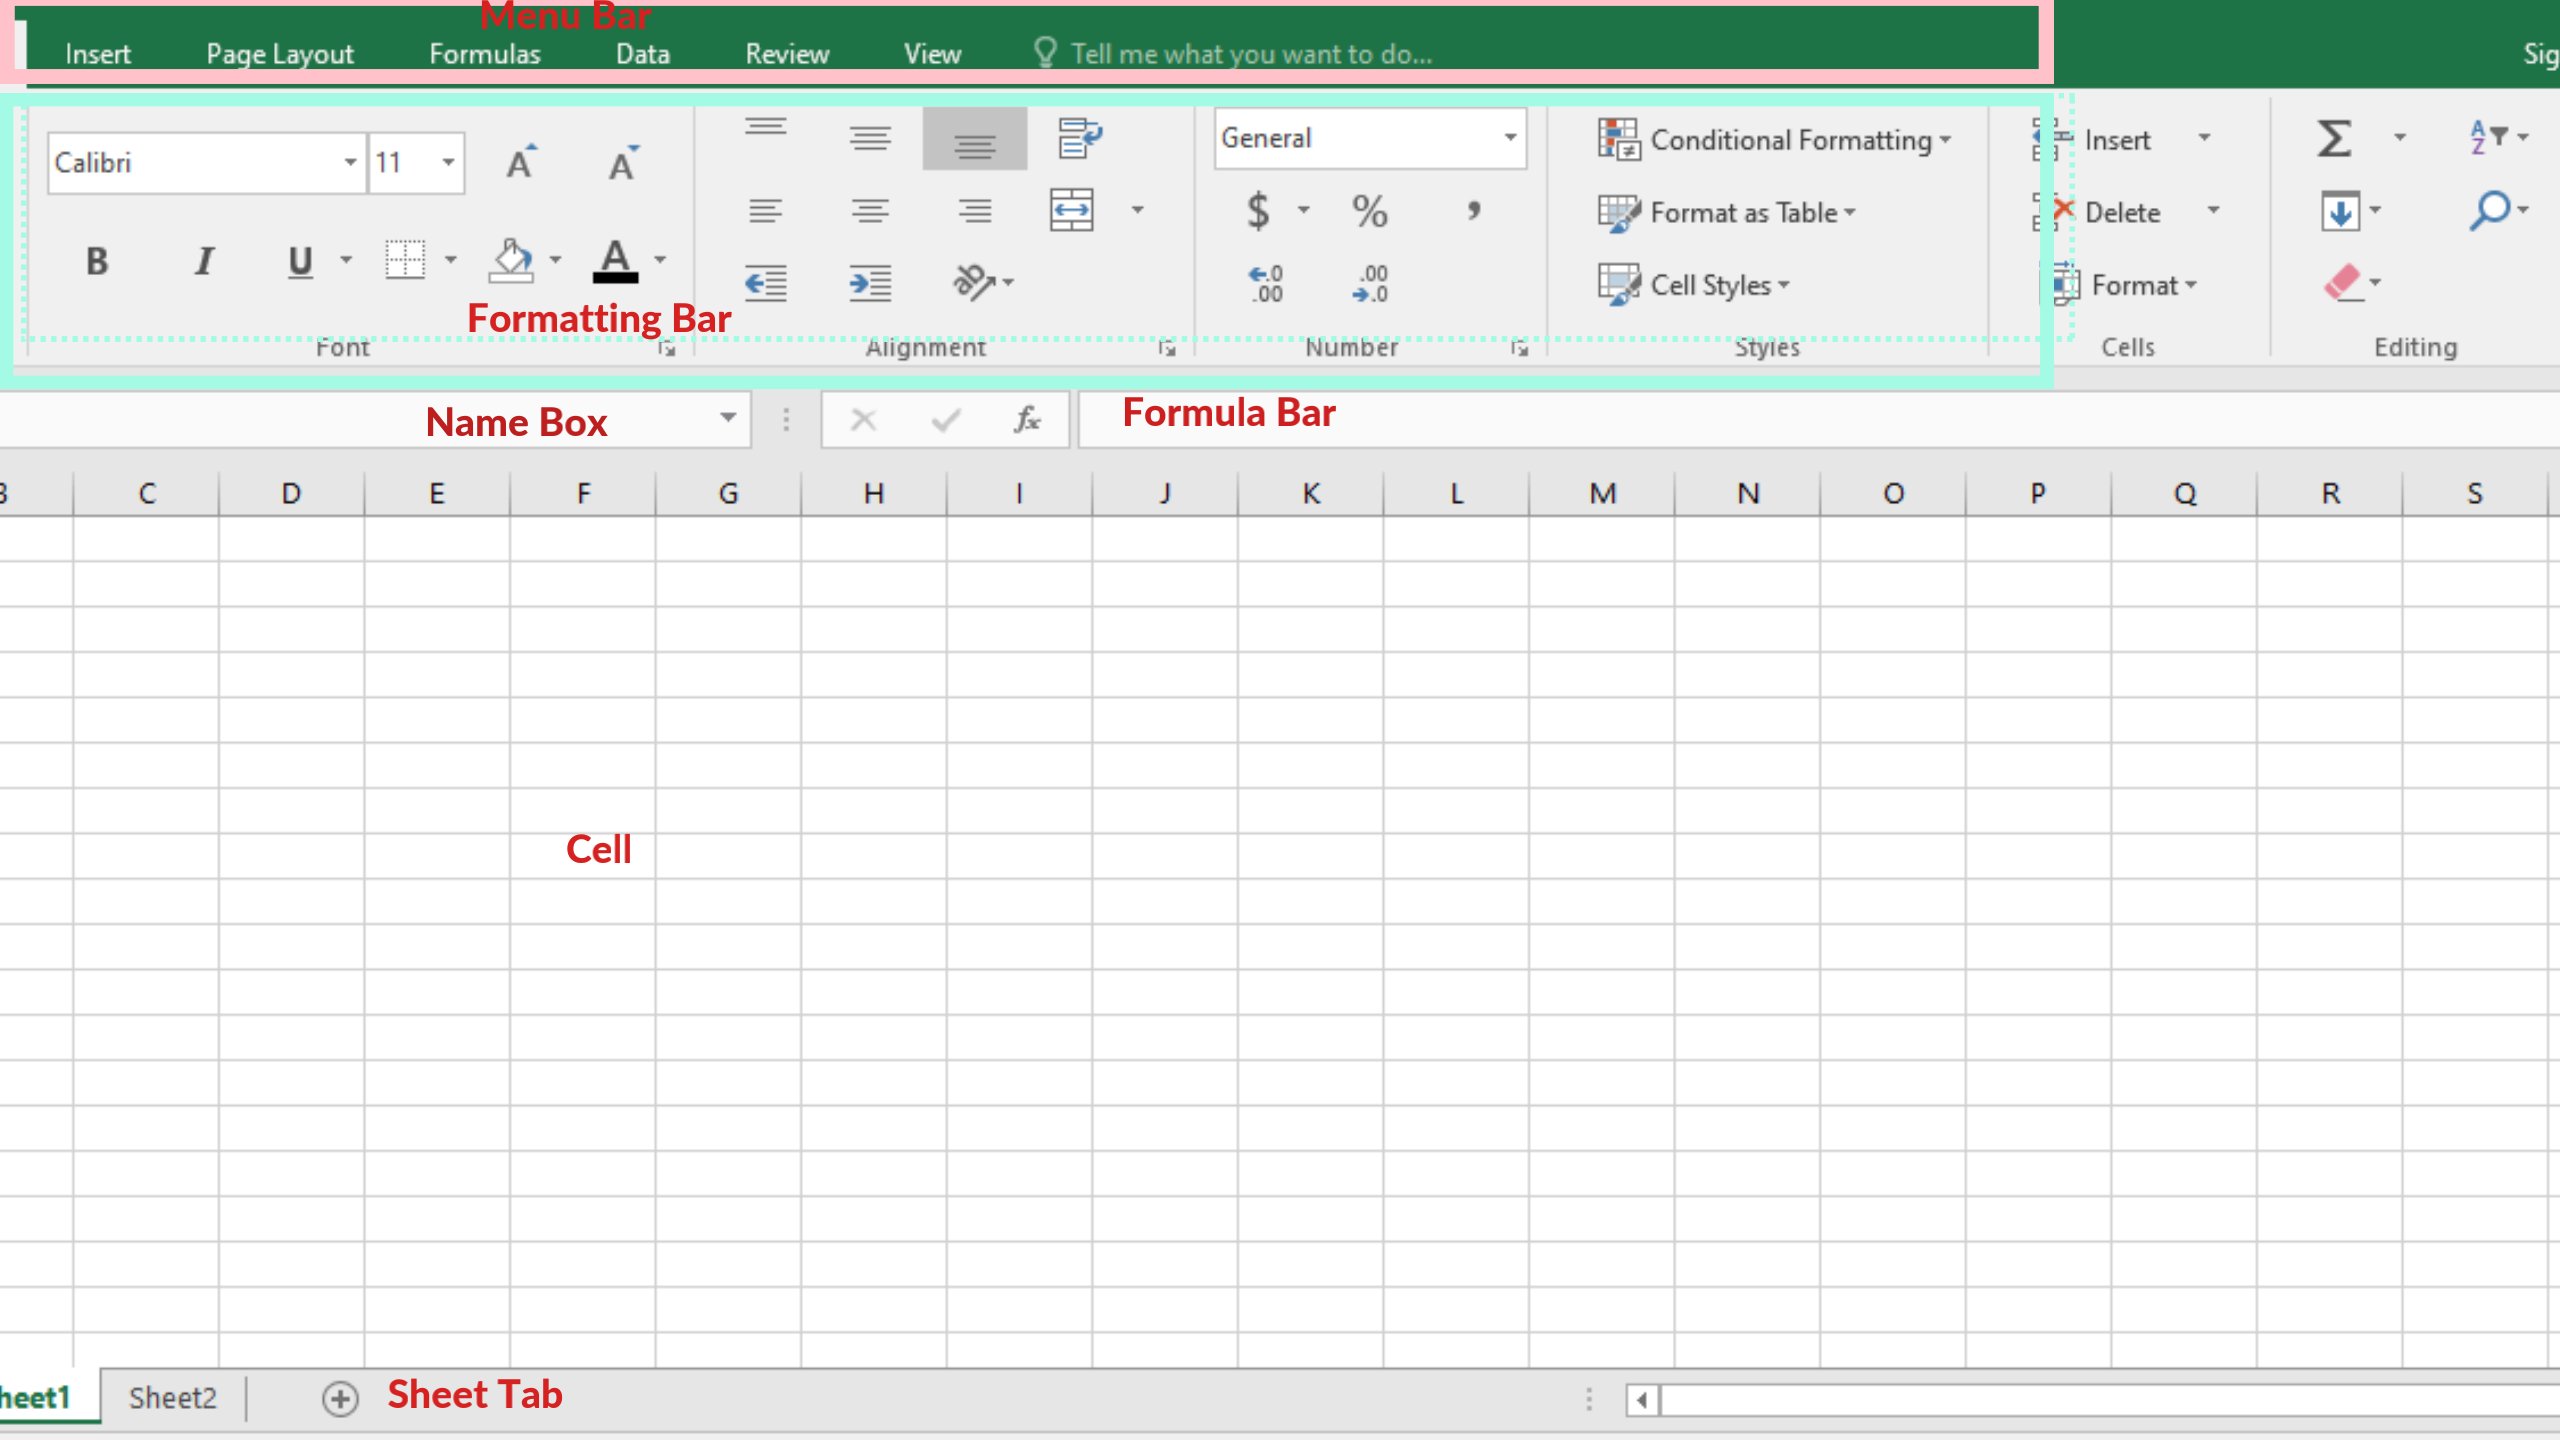The height and width of the screenshot is (1440, 2560).
Task: Apply the Percent Style format
Action: [1369, 211]
